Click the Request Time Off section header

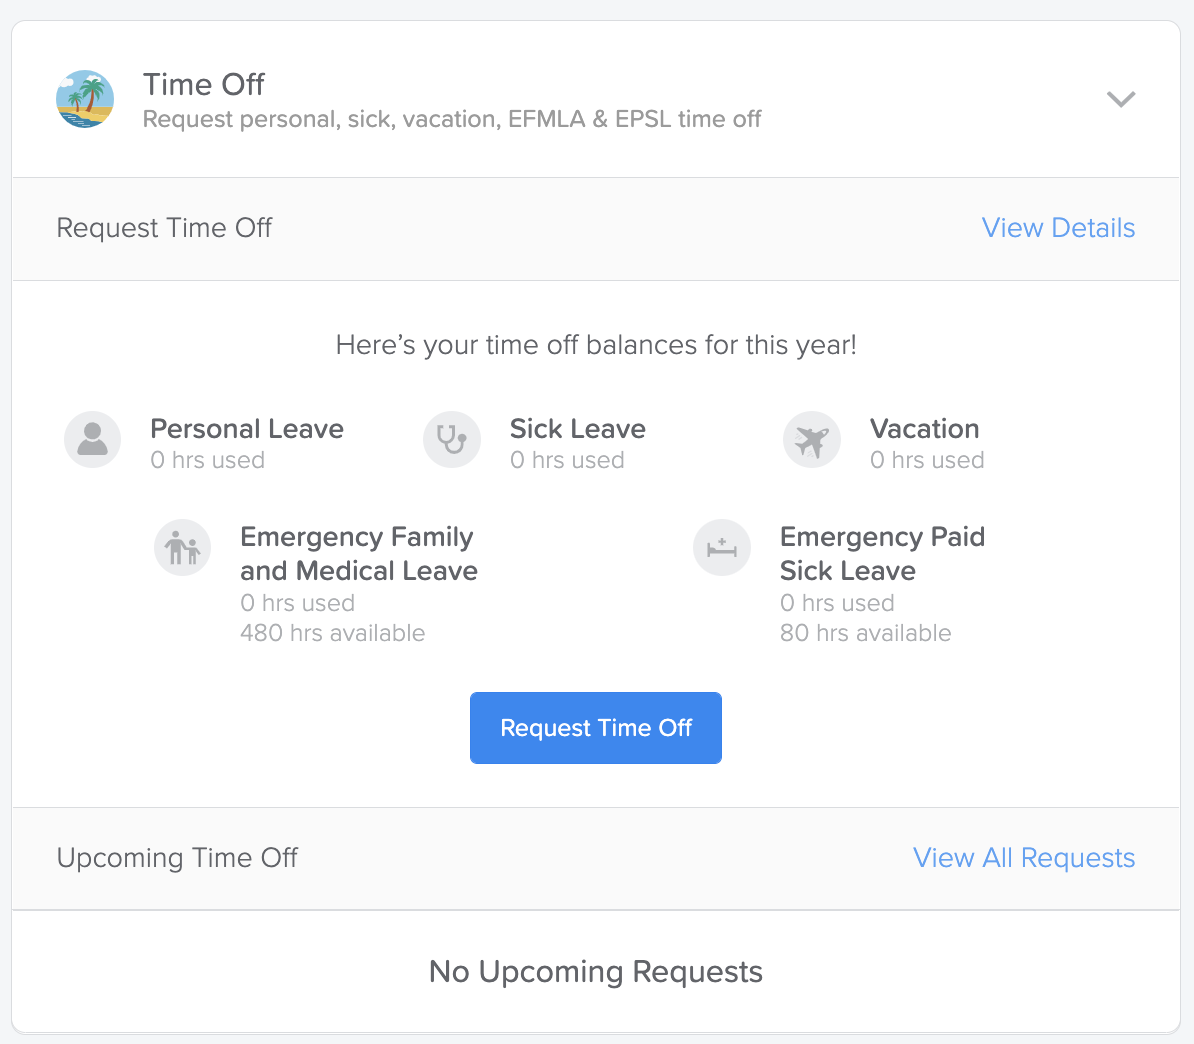(x=164, y=228)
